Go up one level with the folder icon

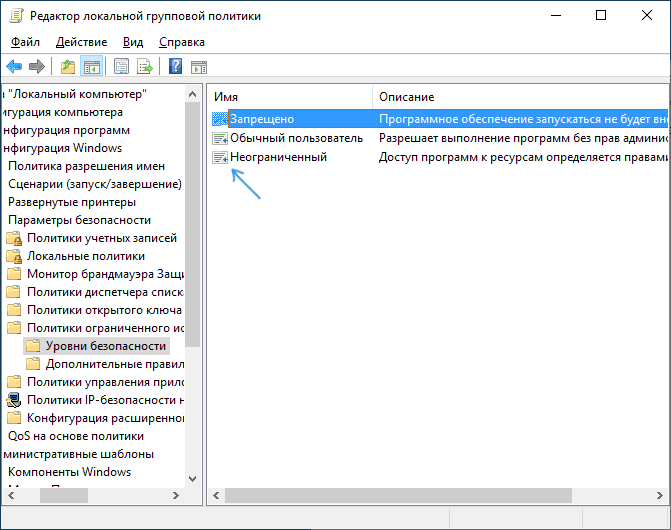[68, 67]
